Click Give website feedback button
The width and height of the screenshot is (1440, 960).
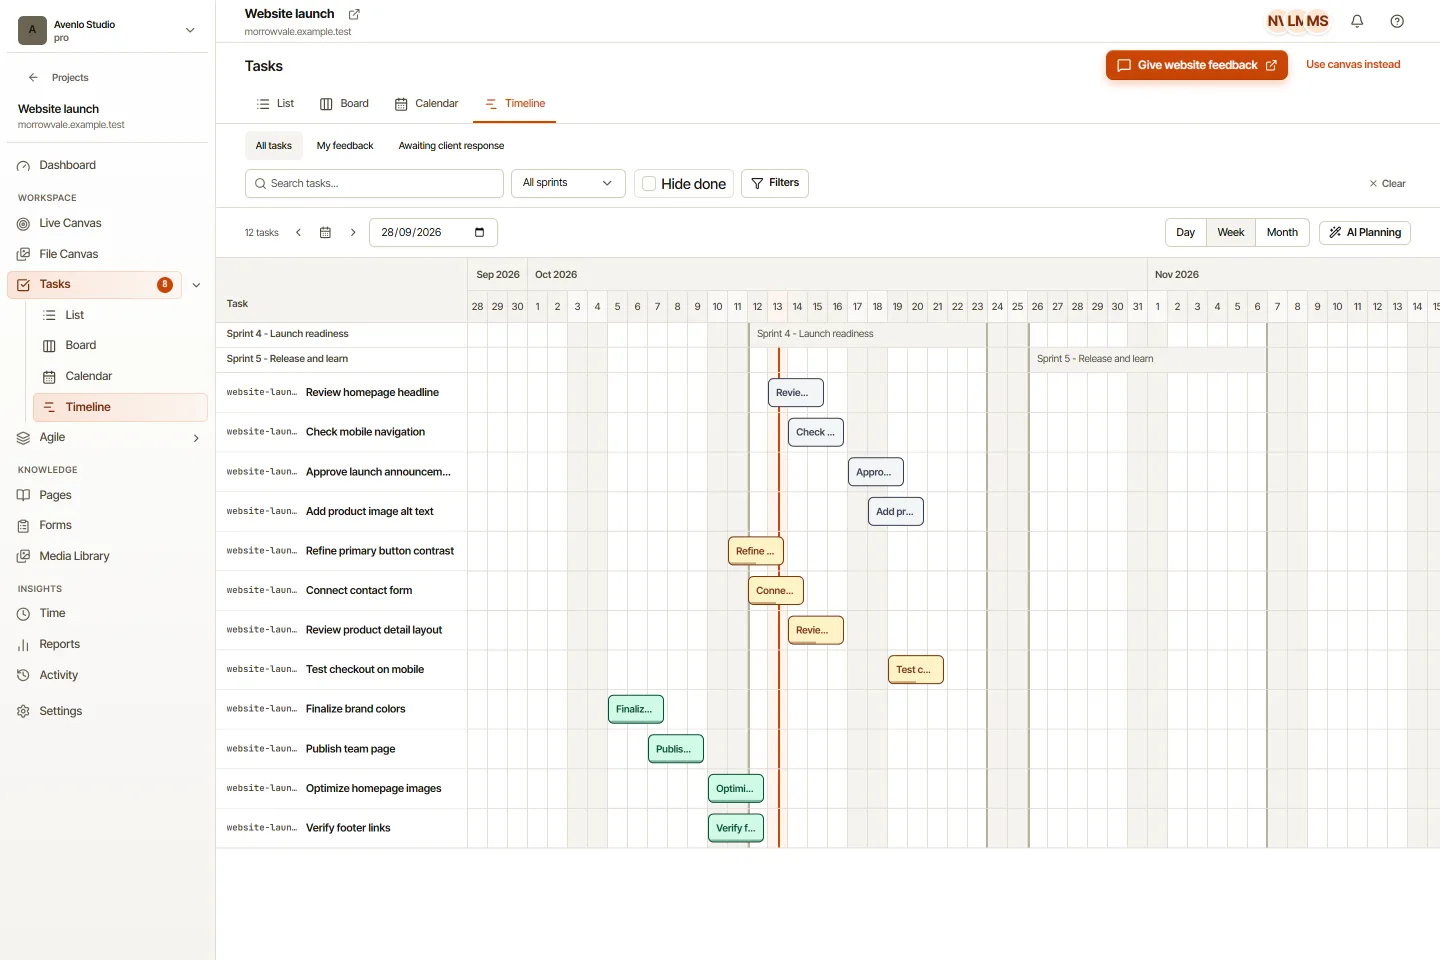[x=1197, y=65]
